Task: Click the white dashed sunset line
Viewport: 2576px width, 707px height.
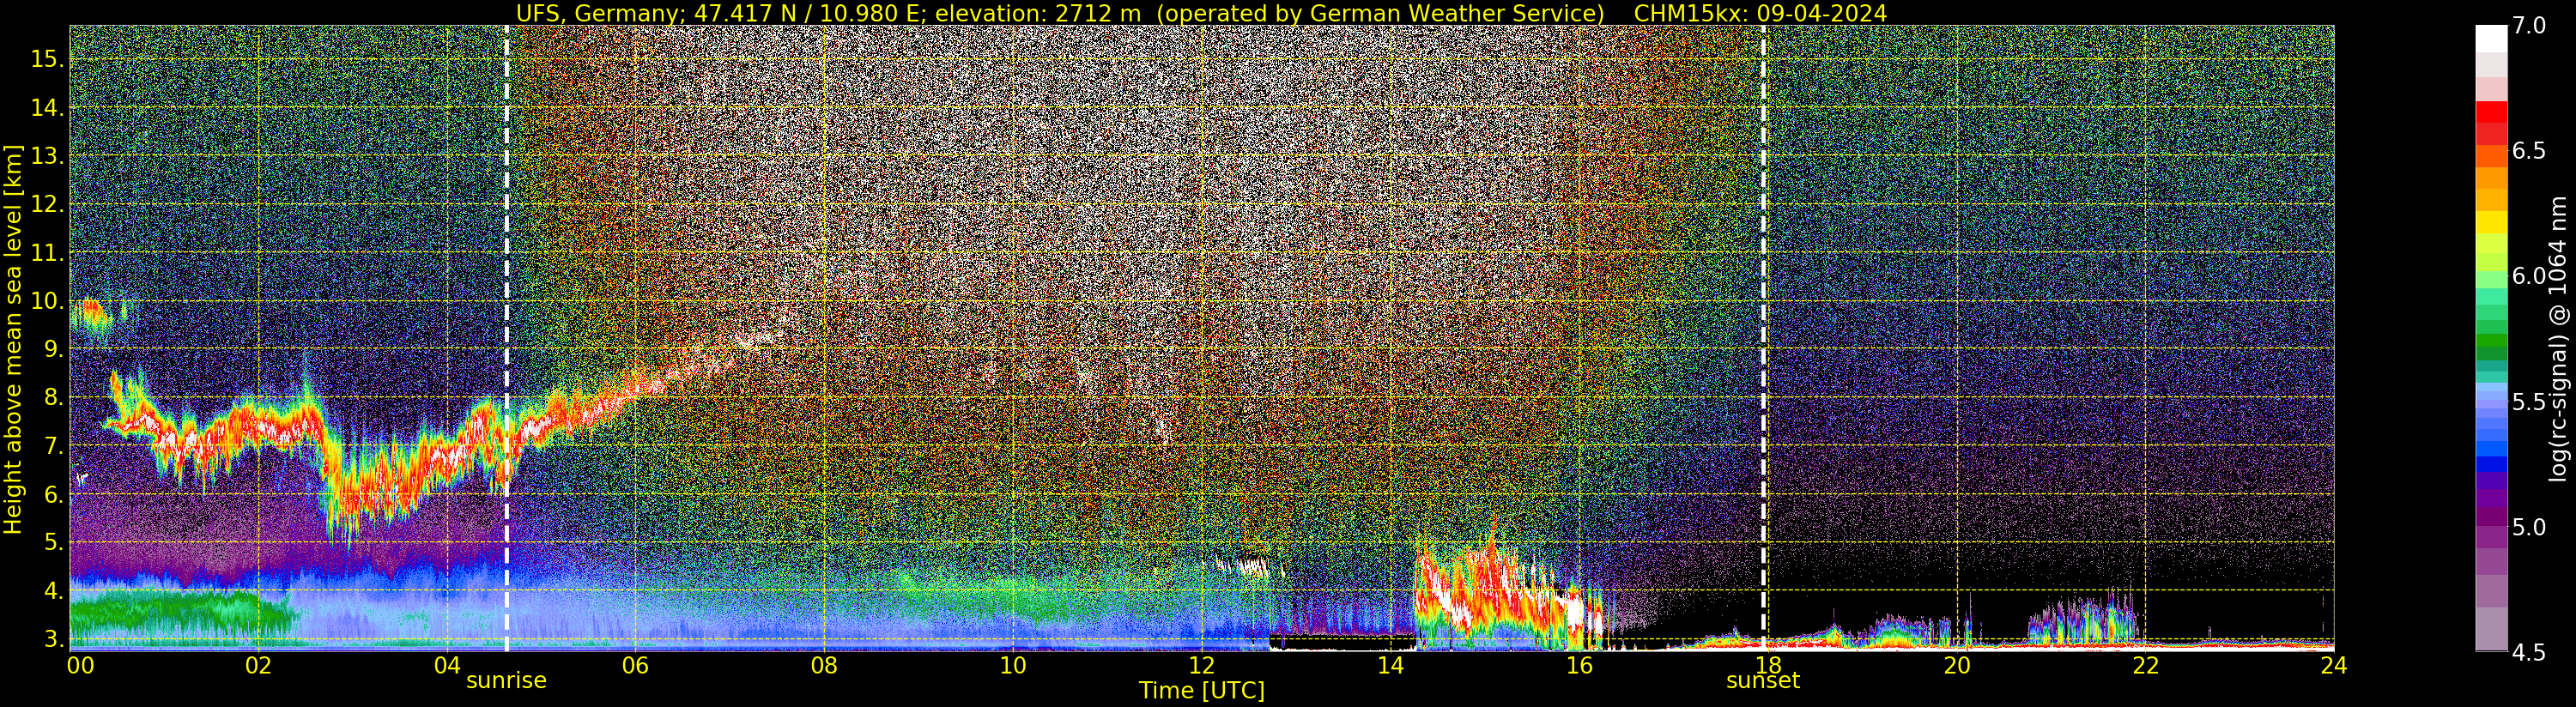Action: pos(1763,339)
